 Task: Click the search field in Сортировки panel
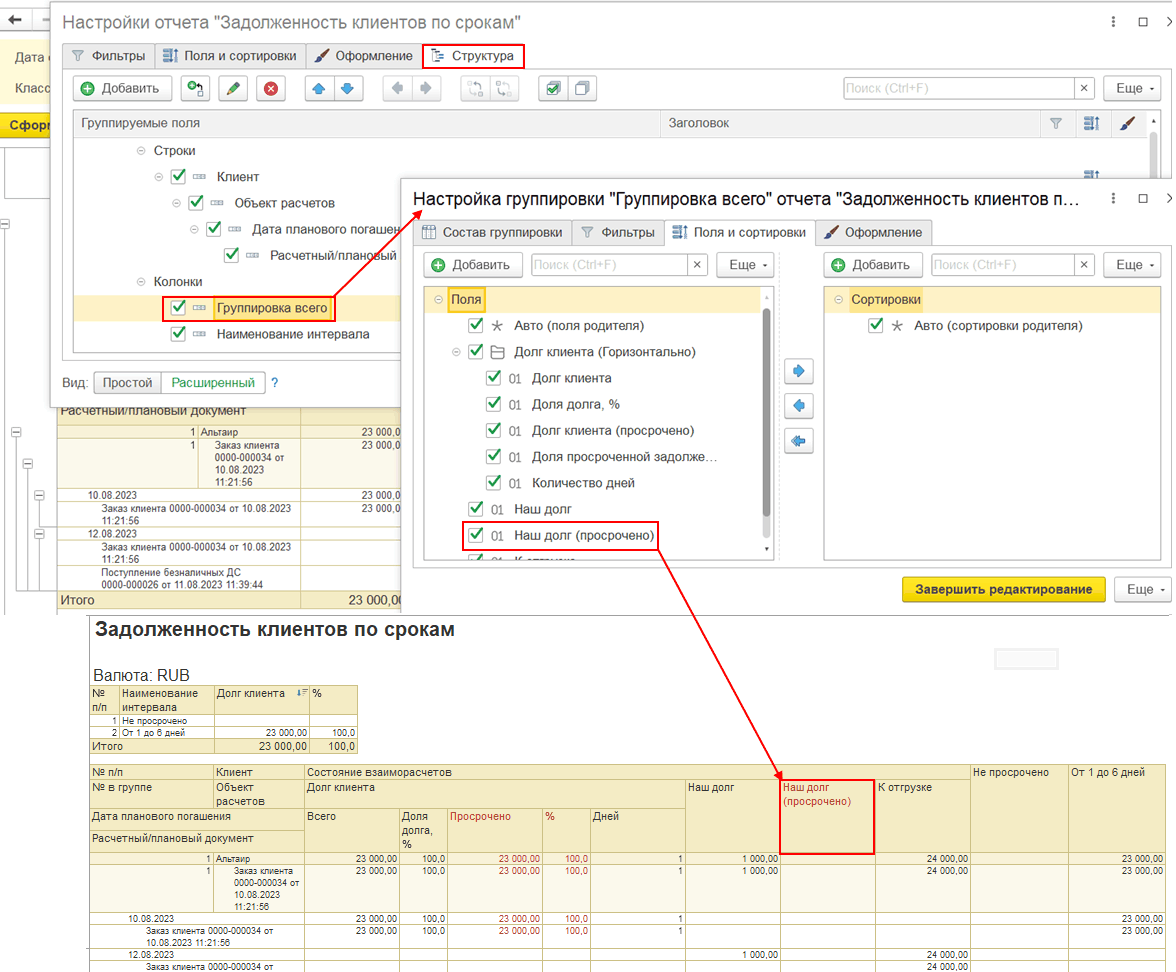click(x=1004, y=265)
